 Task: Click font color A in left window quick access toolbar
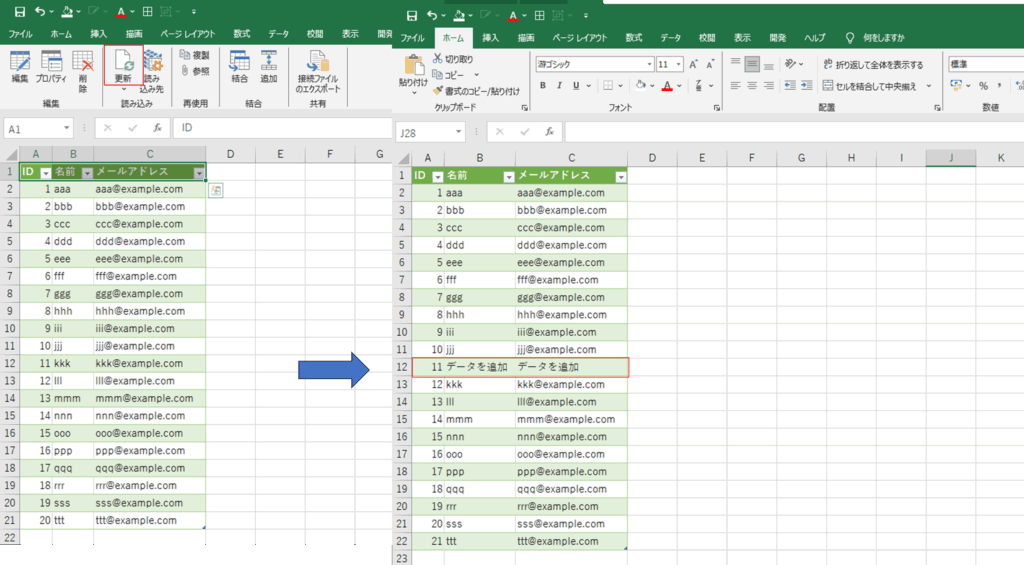(x=120, y=12)
